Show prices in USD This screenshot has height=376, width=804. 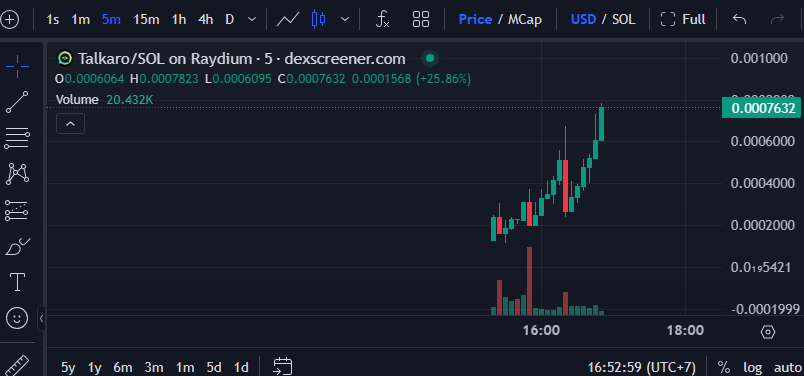tap(583, 20)
